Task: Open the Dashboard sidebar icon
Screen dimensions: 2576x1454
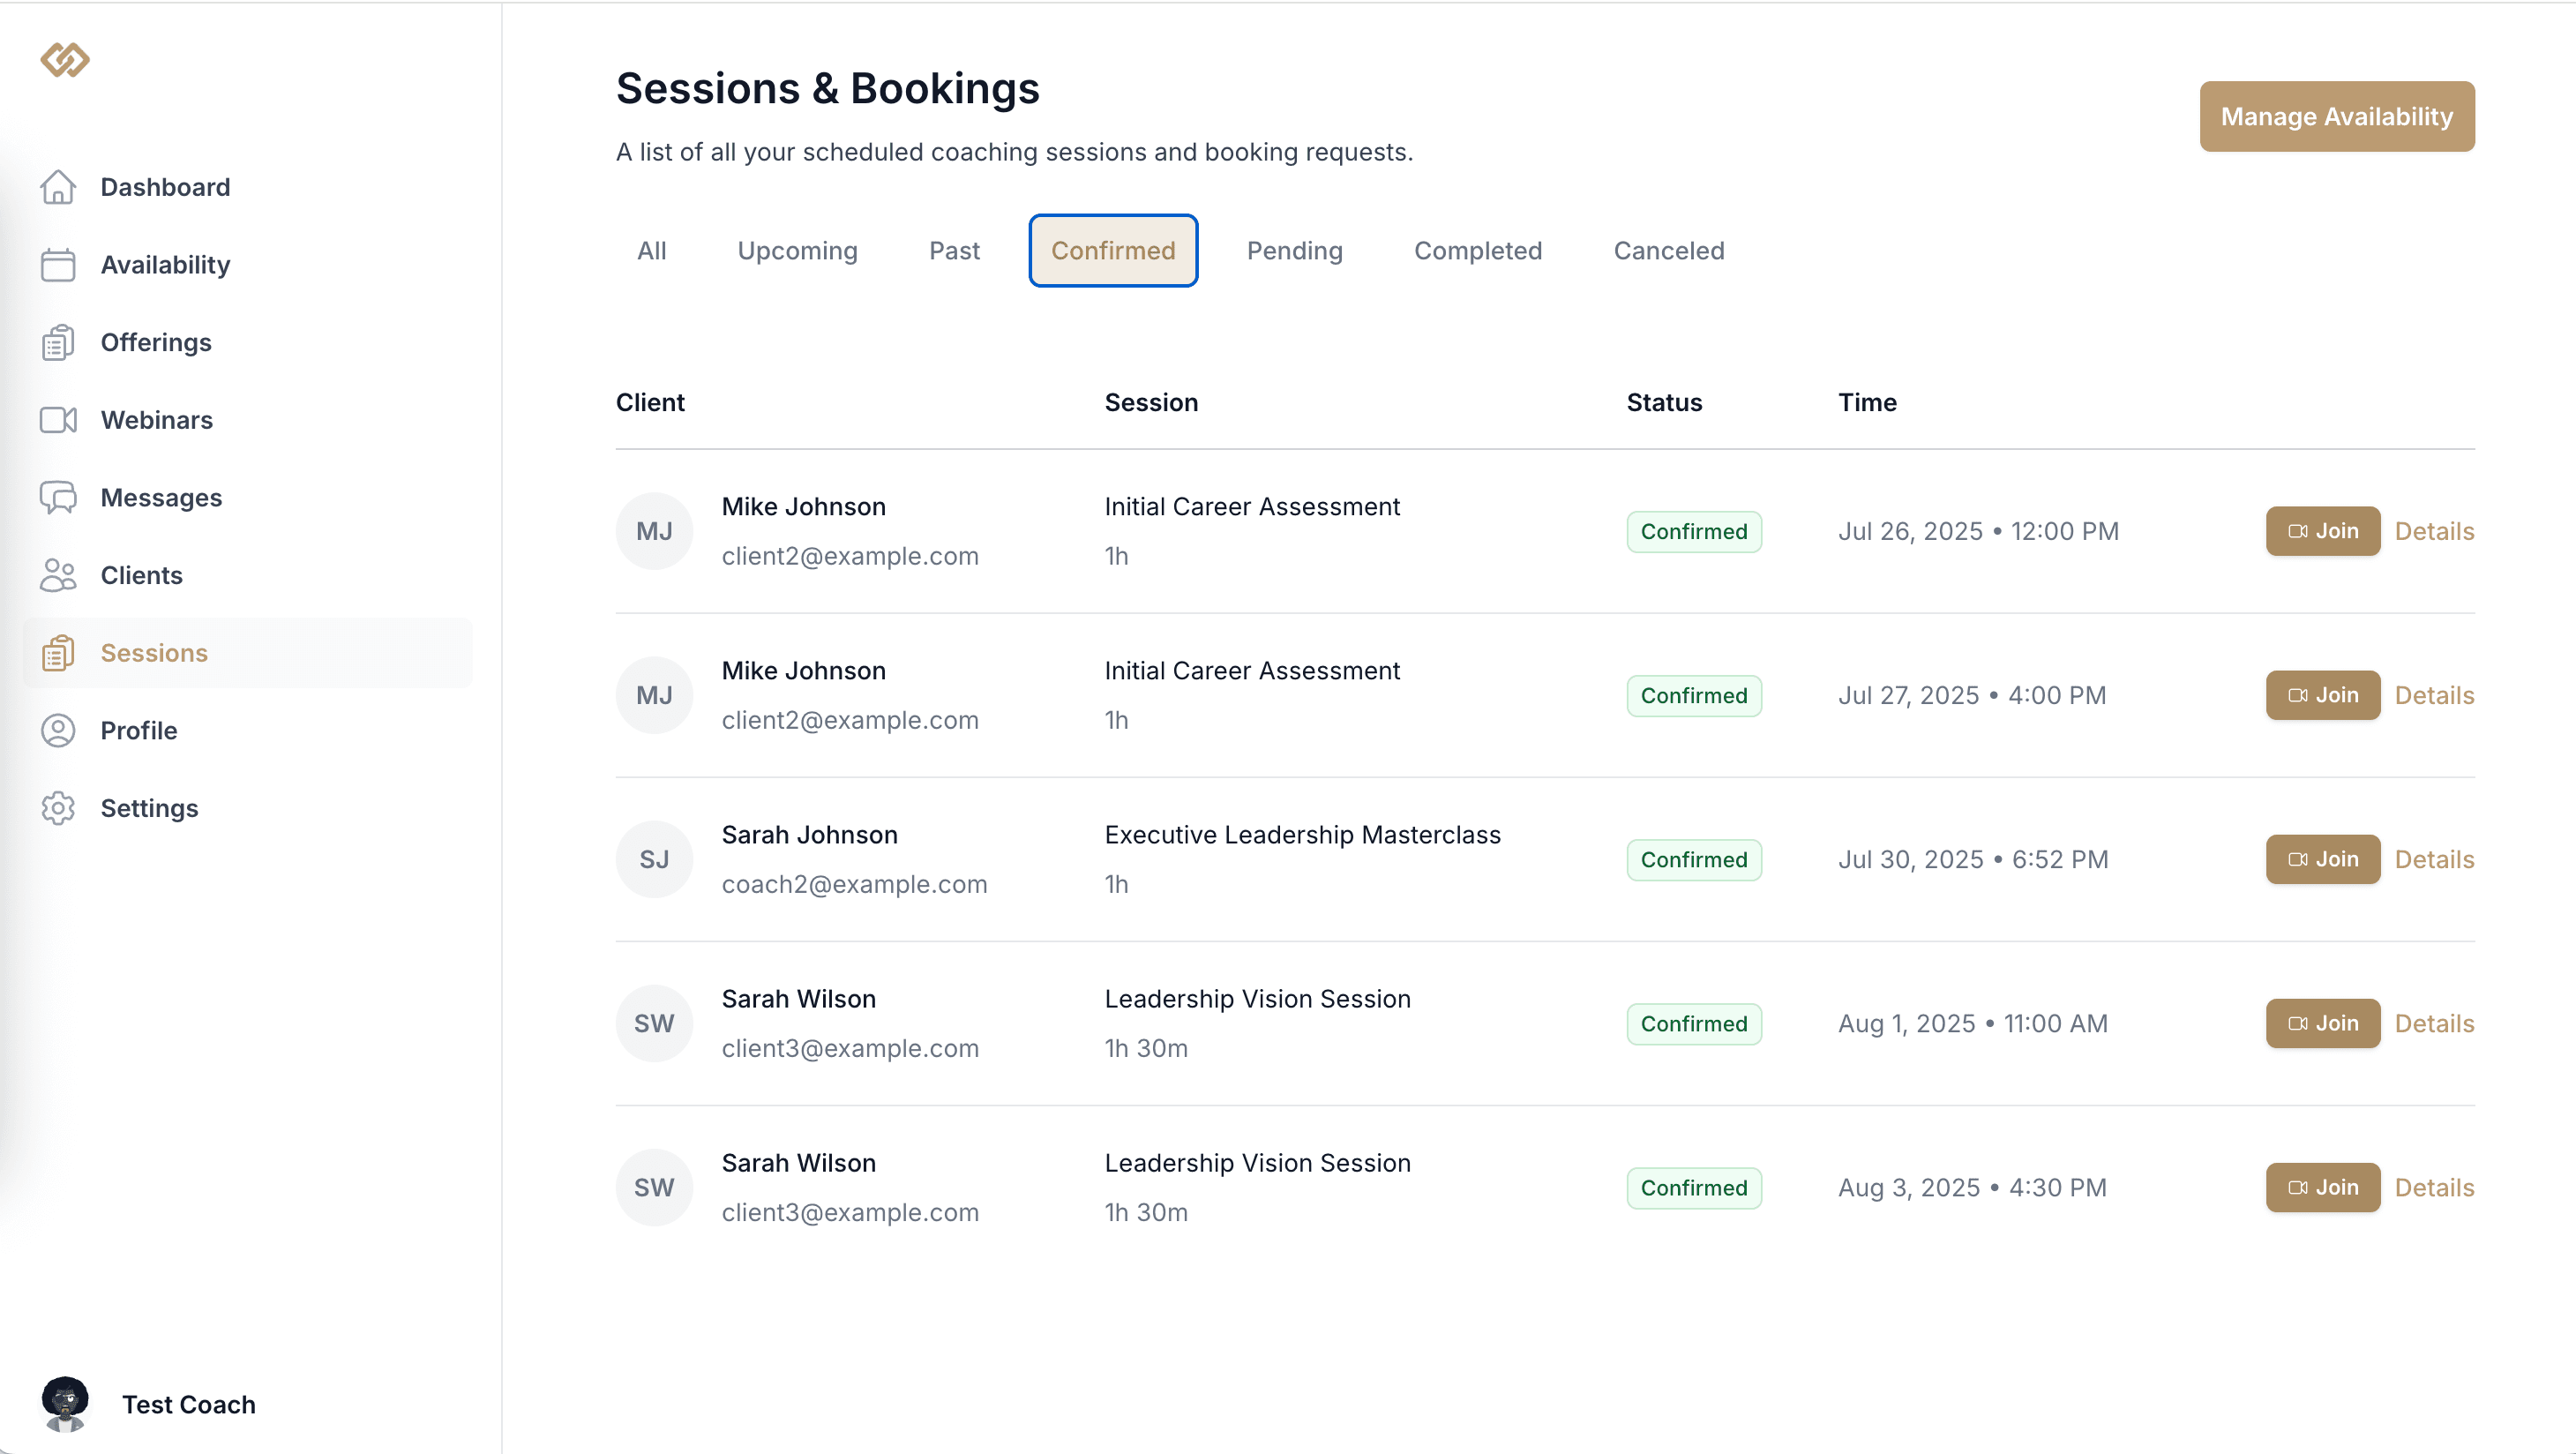Action: 58,187
